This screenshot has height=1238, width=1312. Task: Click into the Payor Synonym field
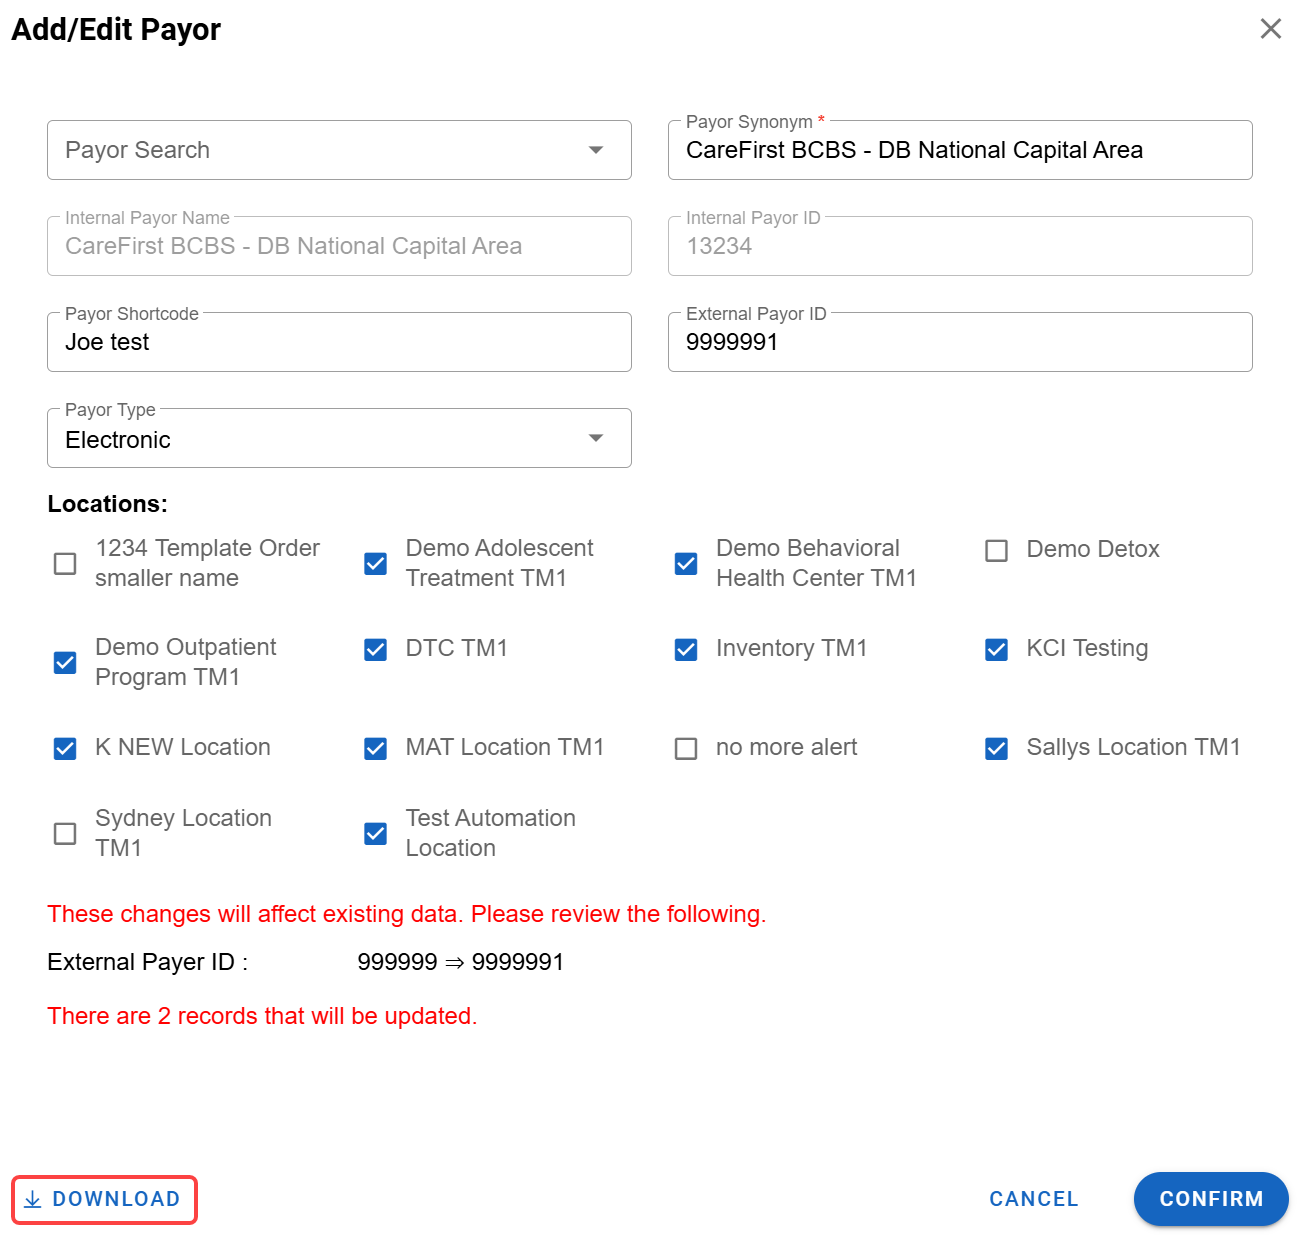[959, 151]
